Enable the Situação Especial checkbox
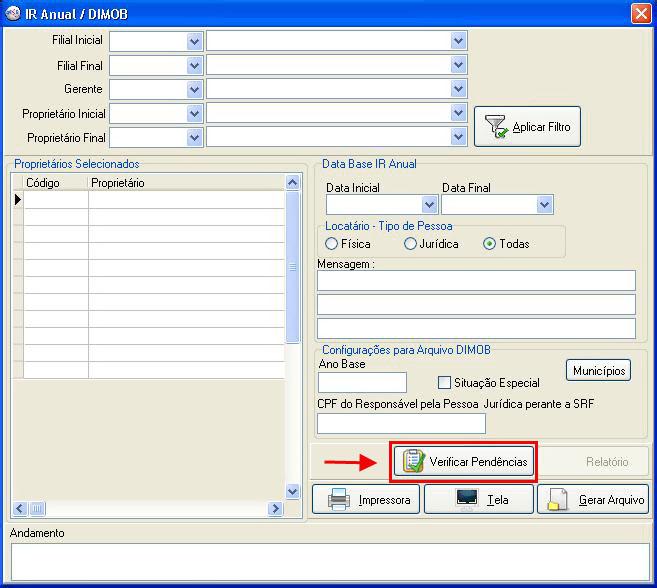The width and height of the screenshot is (657, 588). tap(445, 382)
